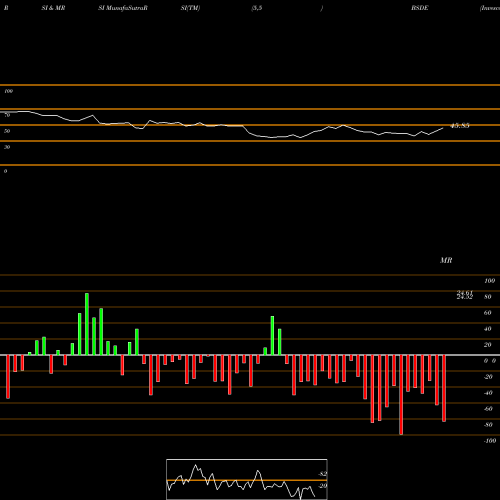
Task: Click the first red bar at chart's left edge
Action: 8,377
